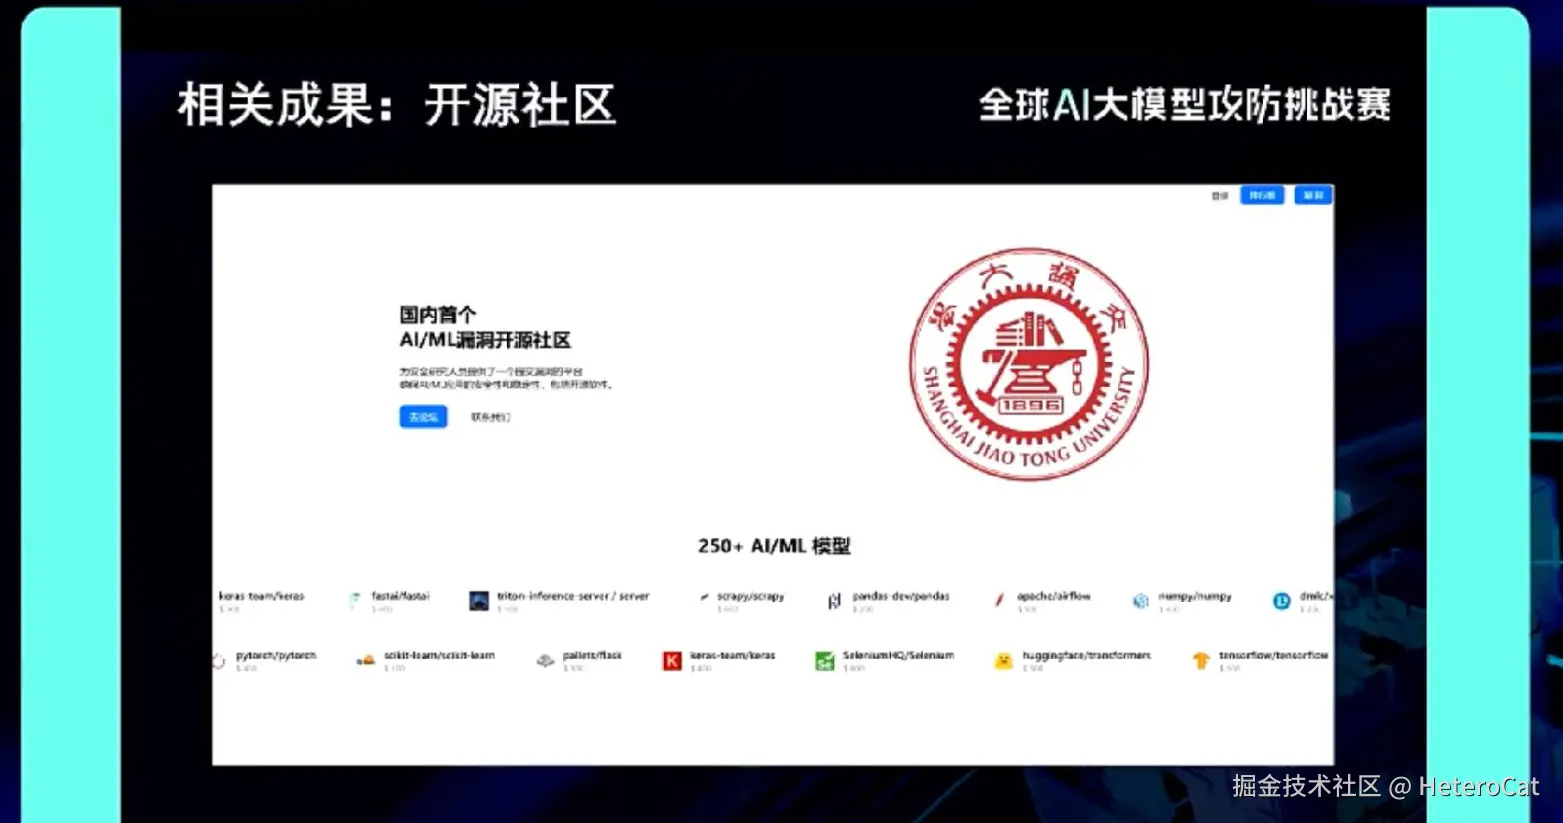Click the plain text link in top-right header
Viewport: 1563px width, 823px height.
[1220, 196]
